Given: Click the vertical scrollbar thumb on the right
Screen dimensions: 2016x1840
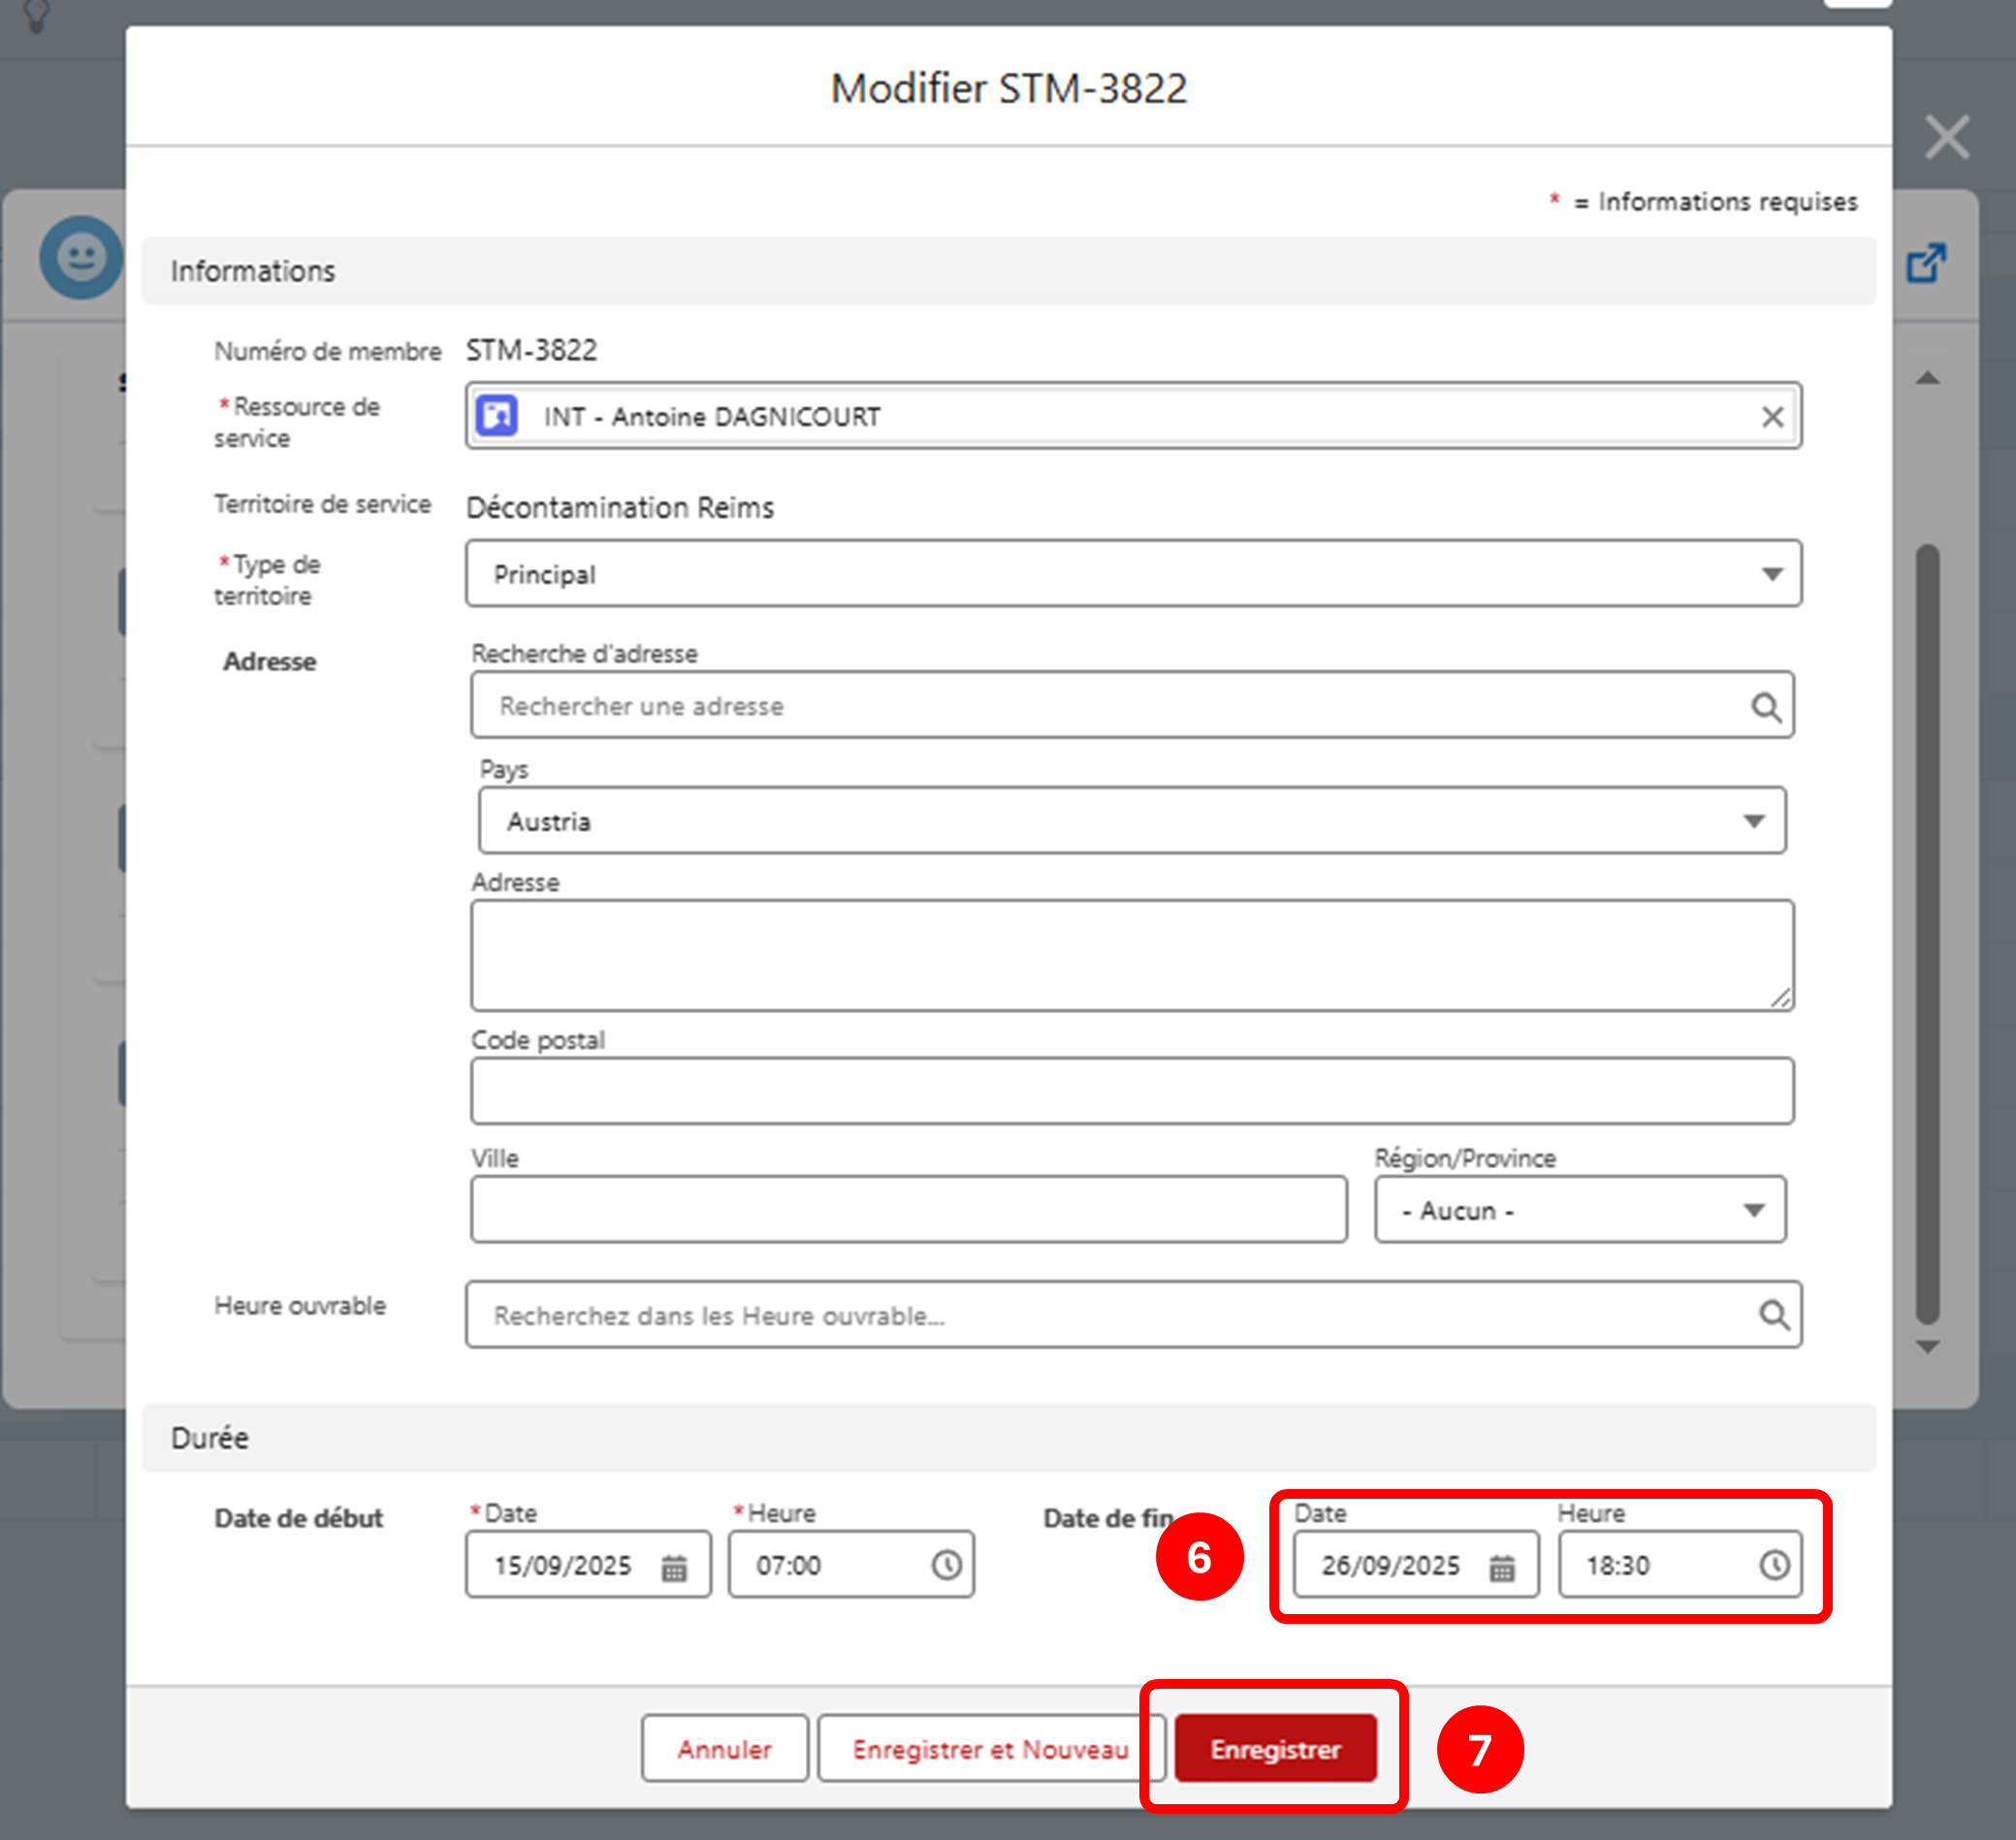Looking at the screenshot, I should click(1928, 935).
